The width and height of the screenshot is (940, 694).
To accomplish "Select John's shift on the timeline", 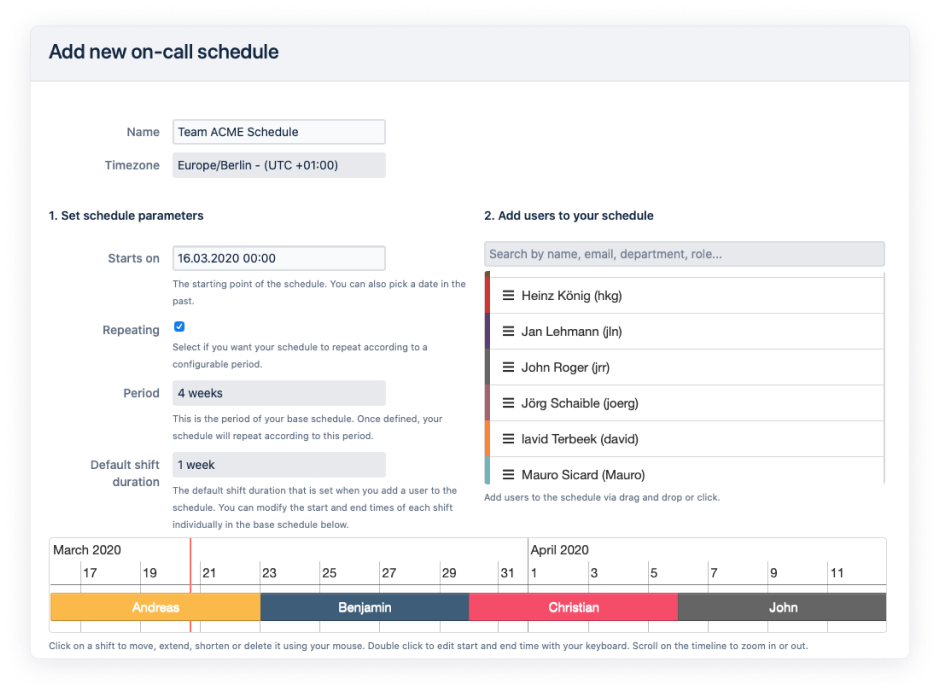I will 783,607.
